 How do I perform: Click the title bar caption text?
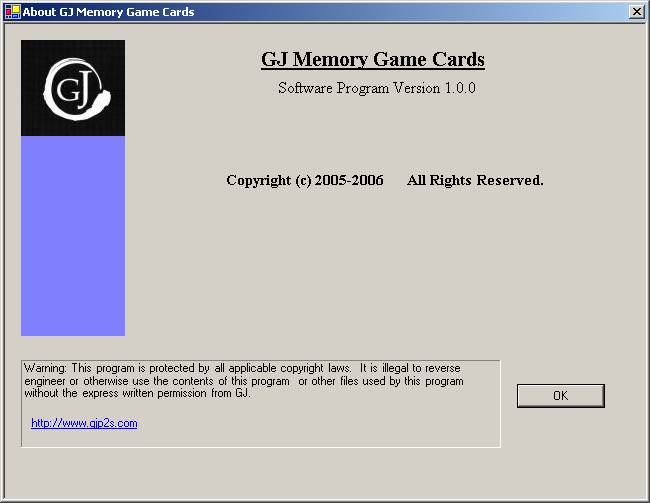click(108, 12)
